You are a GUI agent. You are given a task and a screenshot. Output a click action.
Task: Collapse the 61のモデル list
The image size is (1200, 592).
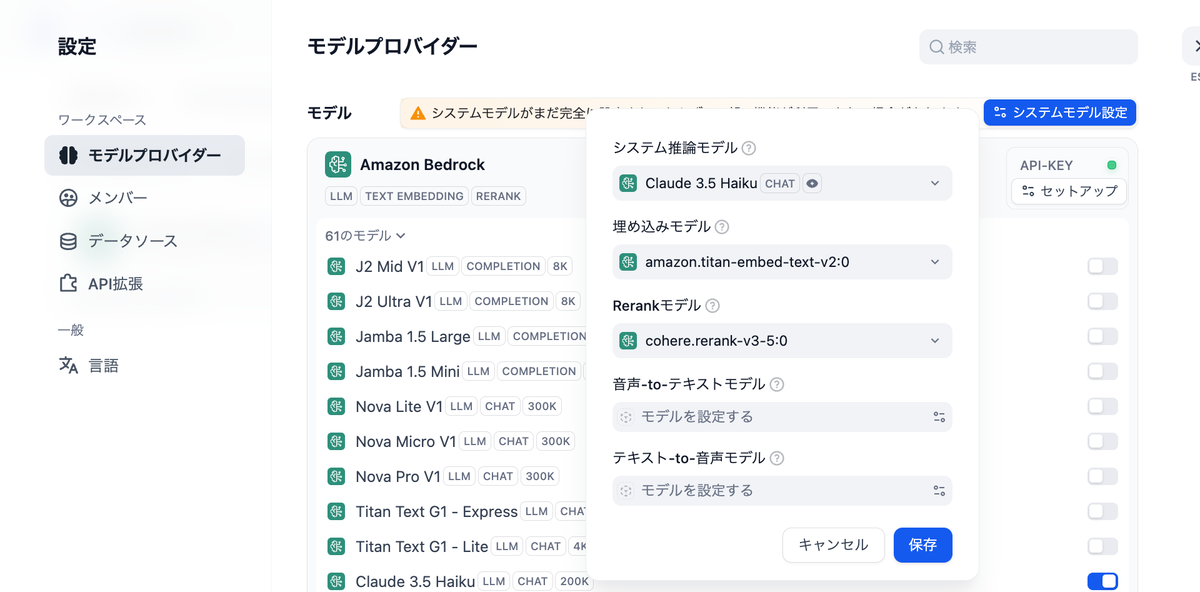[365, 236]
